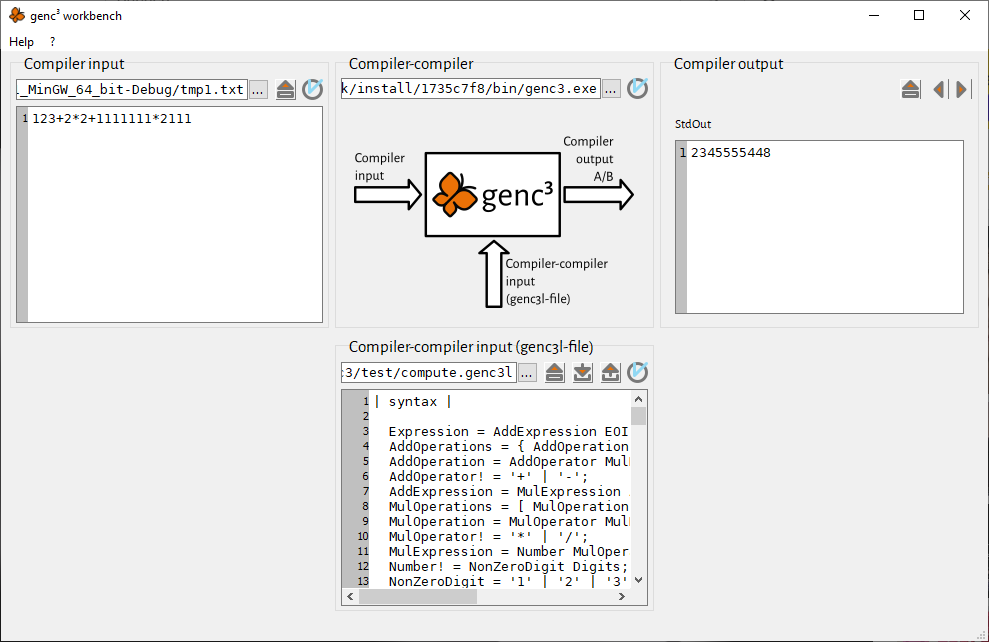Open the '?' menu
Viewport: 989px width, 642px height.
(52, 42)
